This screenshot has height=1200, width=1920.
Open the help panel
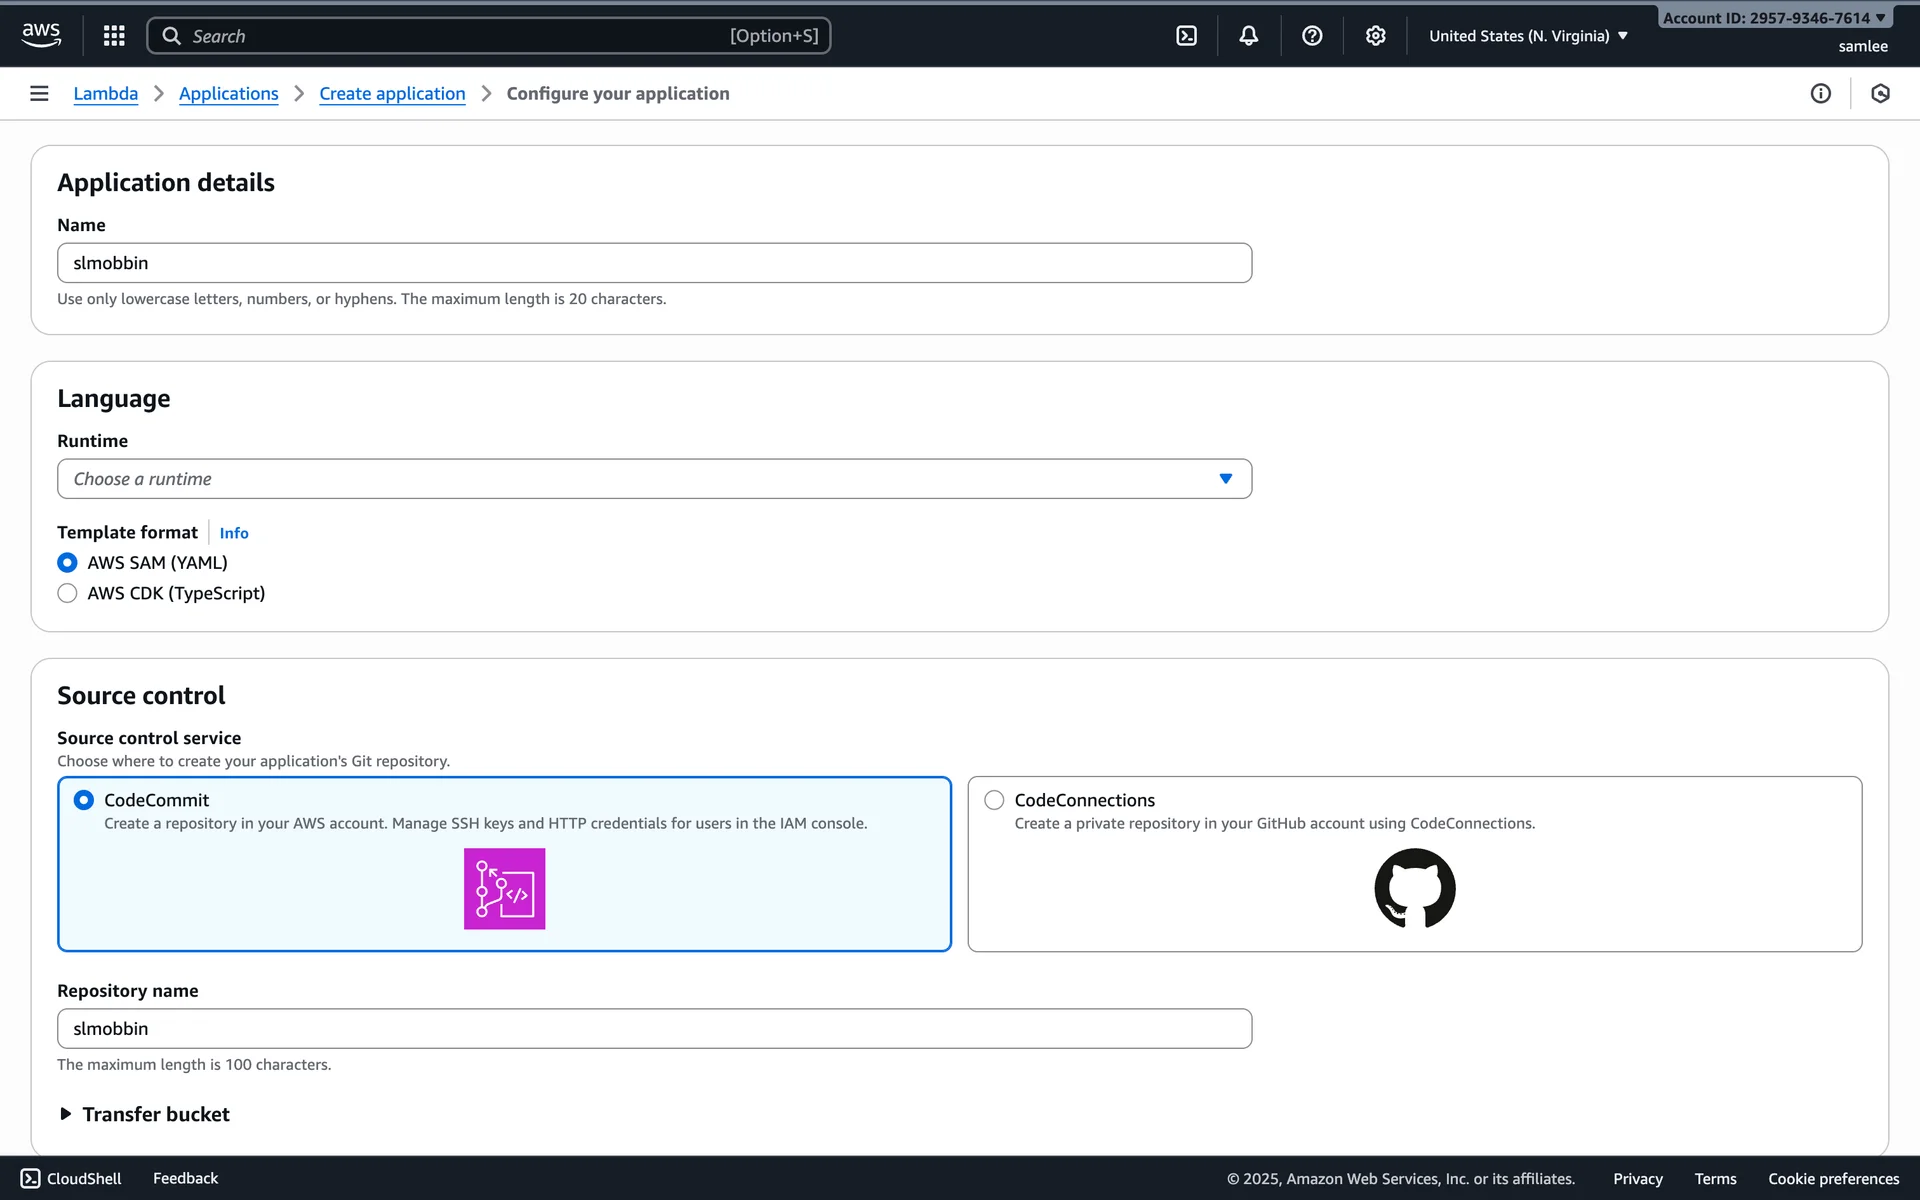click(x=1312, y=35)
